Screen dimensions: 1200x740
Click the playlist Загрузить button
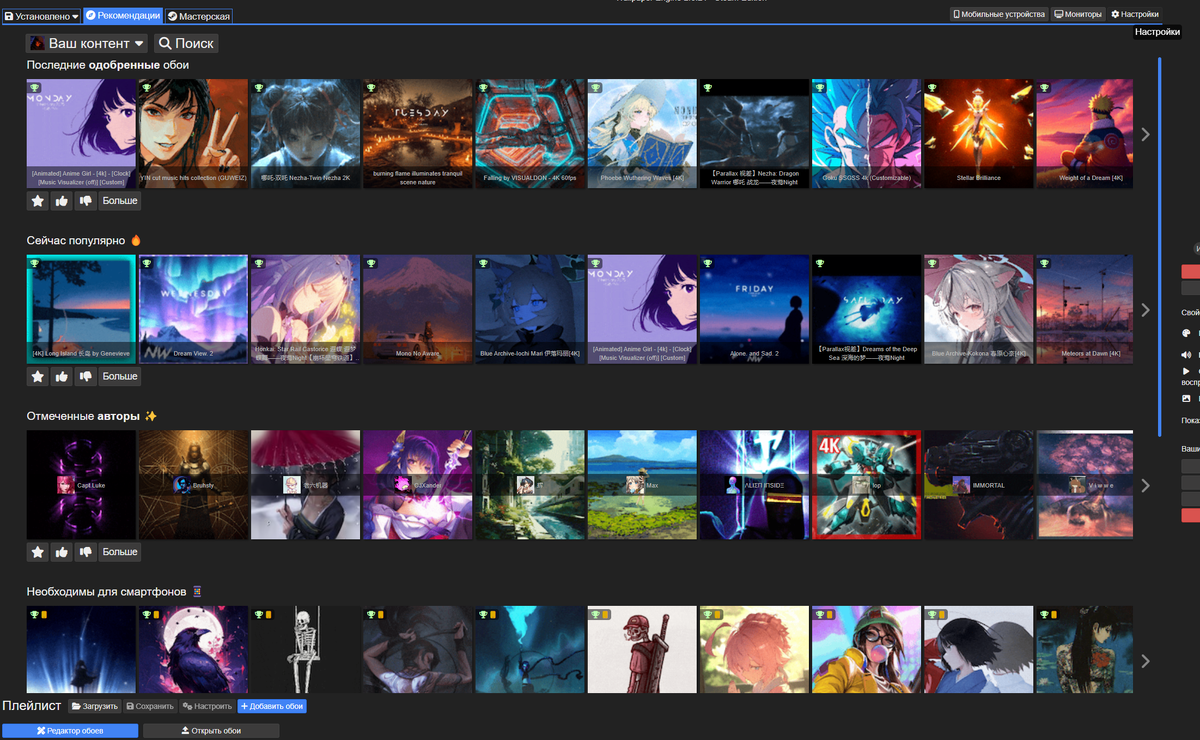click(x=95, y=706)
